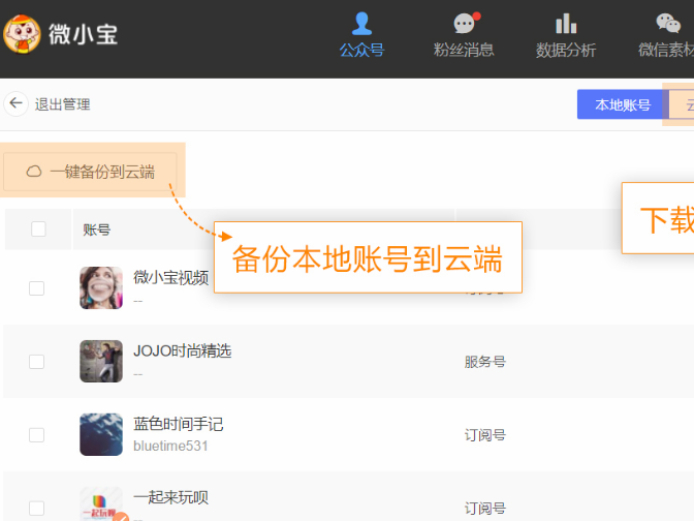Click 退出管理 link
The width and height of the screenshot is (694, 521).
(x=62, y=104)
